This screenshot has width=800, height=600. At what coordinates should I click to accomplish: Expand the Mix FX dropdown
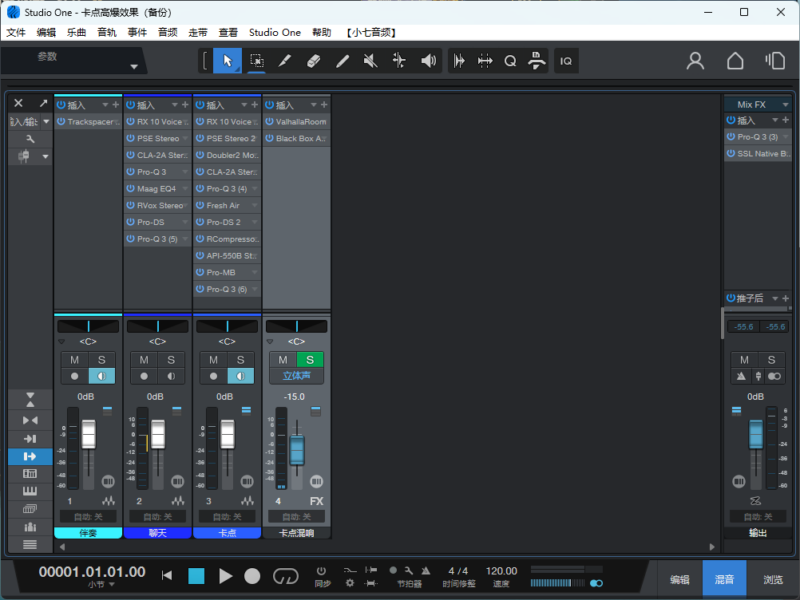785,105
